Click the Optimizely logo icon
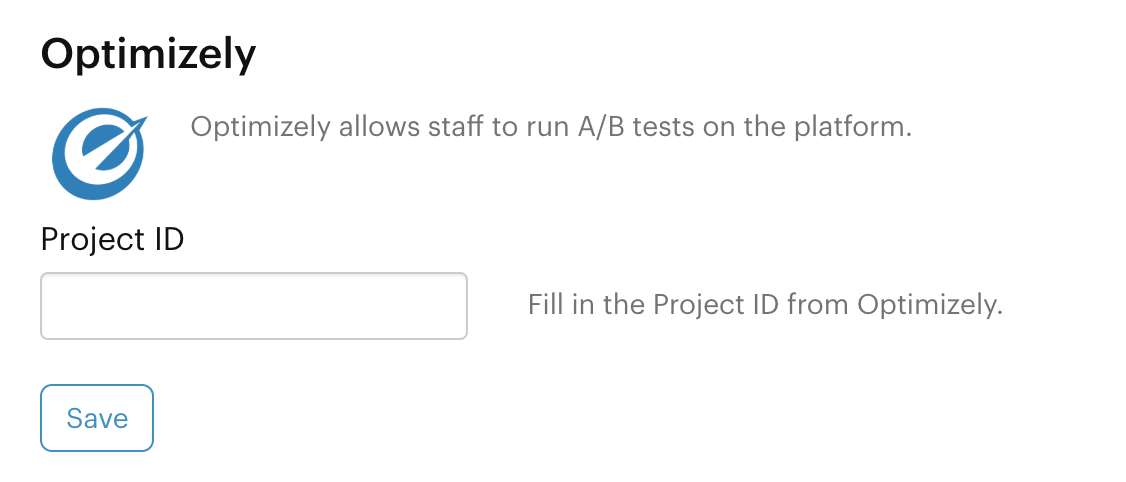This screenshot has height=482, width=1126. (99, 154)
